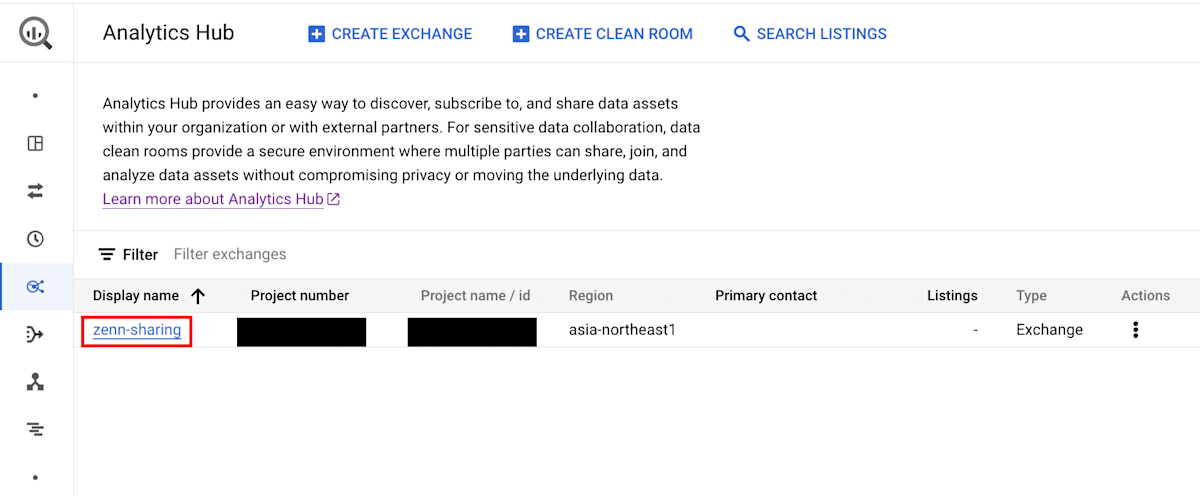Click CREATE CLEAN ROOM button
The height and width of the screenshot is (496, 1200).
602,33
